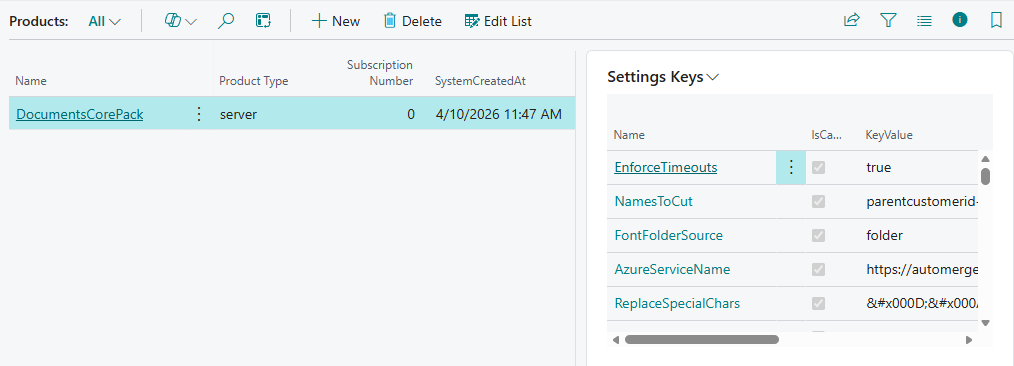Screen dimensions: 1014x366
Task: Select the '4/10/2026 11:47 AM' cell
Action: (498, 114)
